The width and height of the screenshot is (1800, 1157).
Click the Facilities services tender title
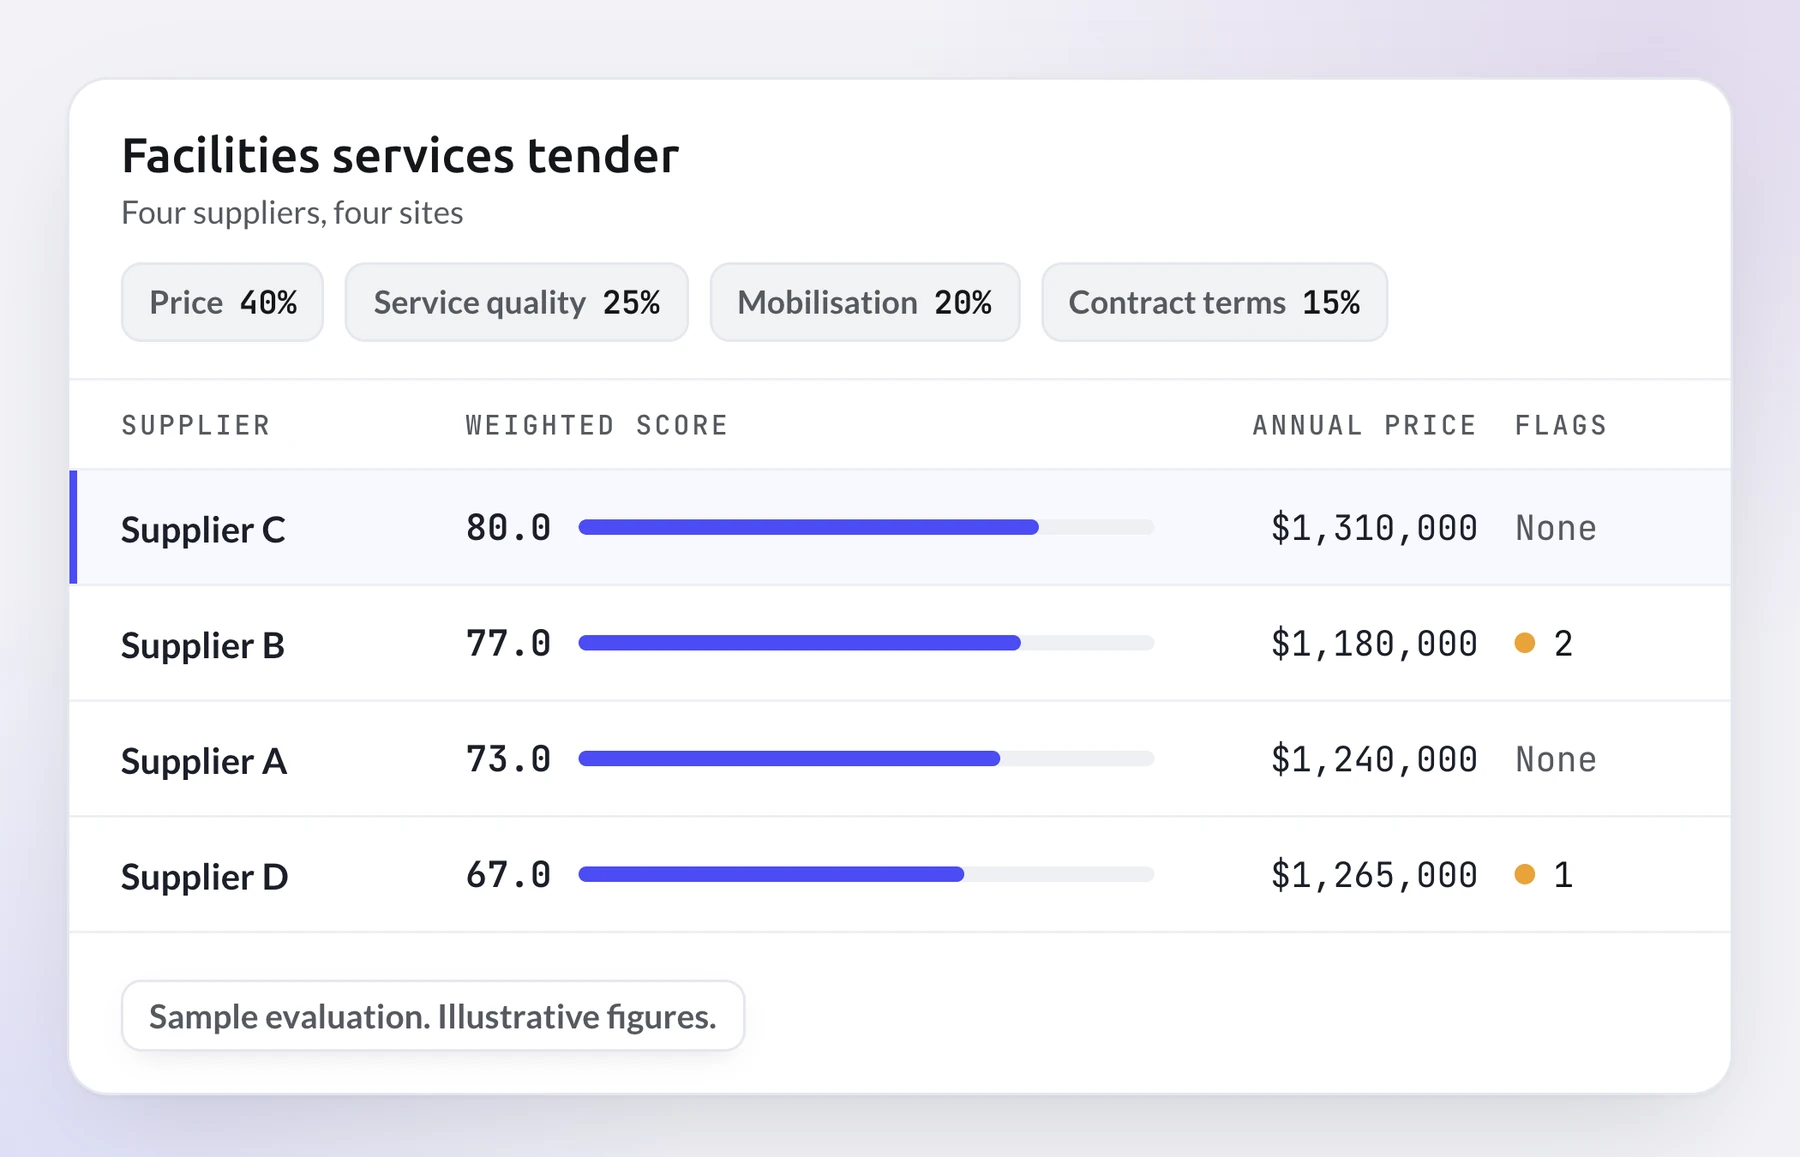(x=400, y=156)
